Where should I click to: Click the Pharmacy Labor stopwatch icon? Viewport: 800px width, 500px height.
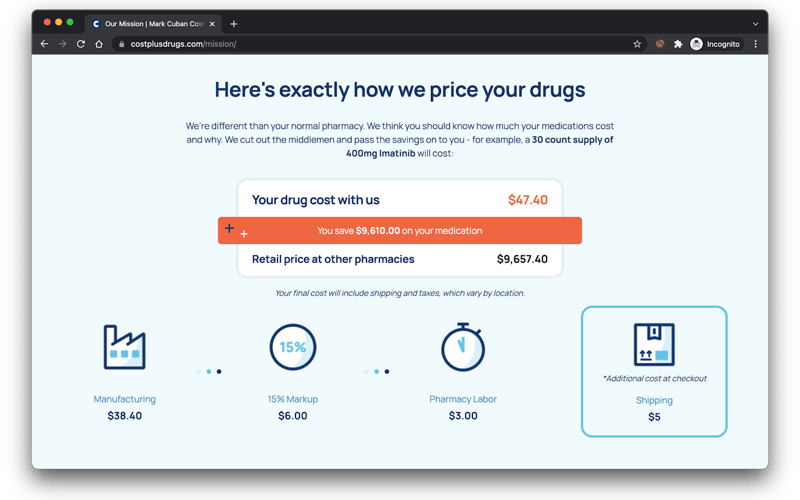click(x=463, y=347)
